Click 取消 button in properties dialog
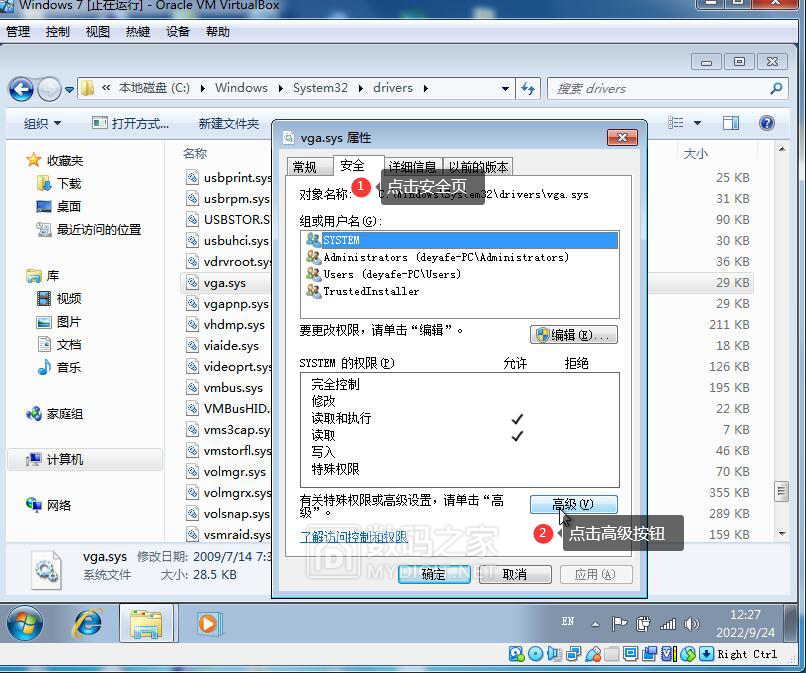This screenshot has height=673, width=806. 515,574
